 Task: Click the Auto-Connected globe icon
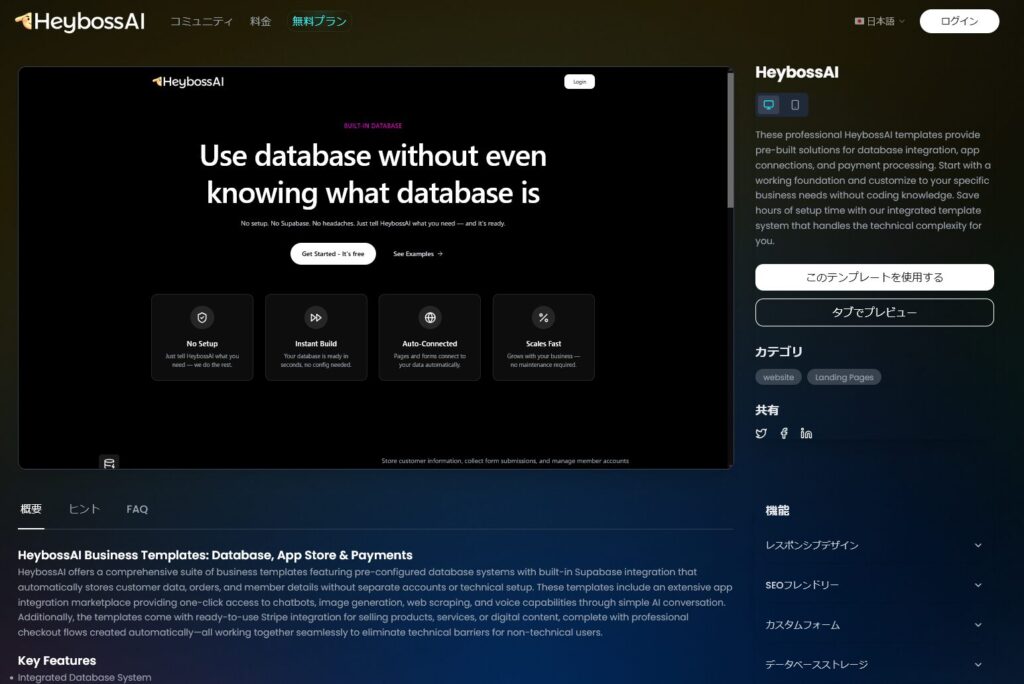pyautogui.click(x=430, y=318)
